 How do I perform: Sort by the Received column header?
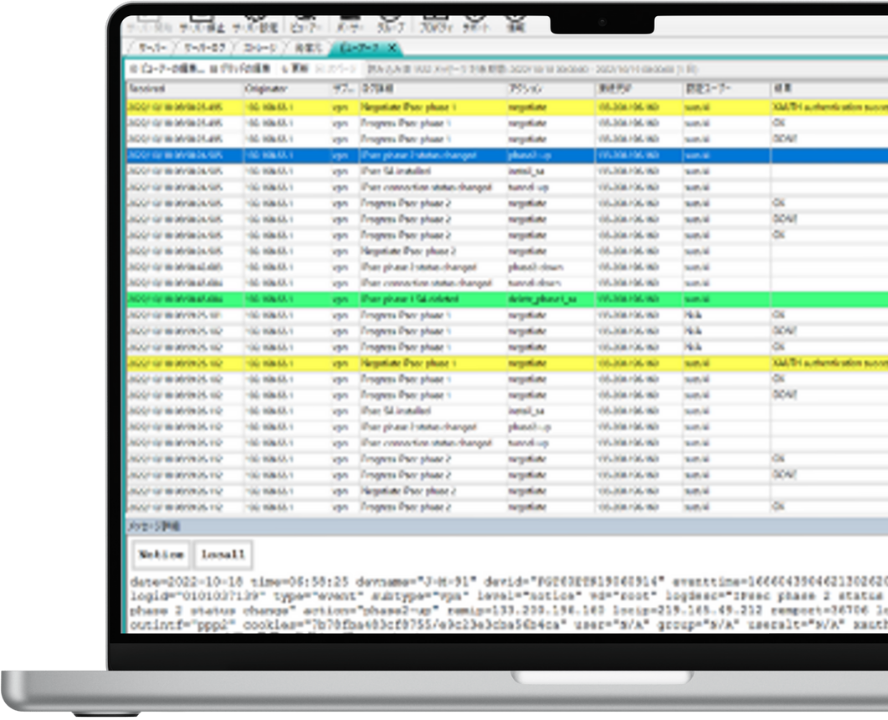(x=184, y=89)
